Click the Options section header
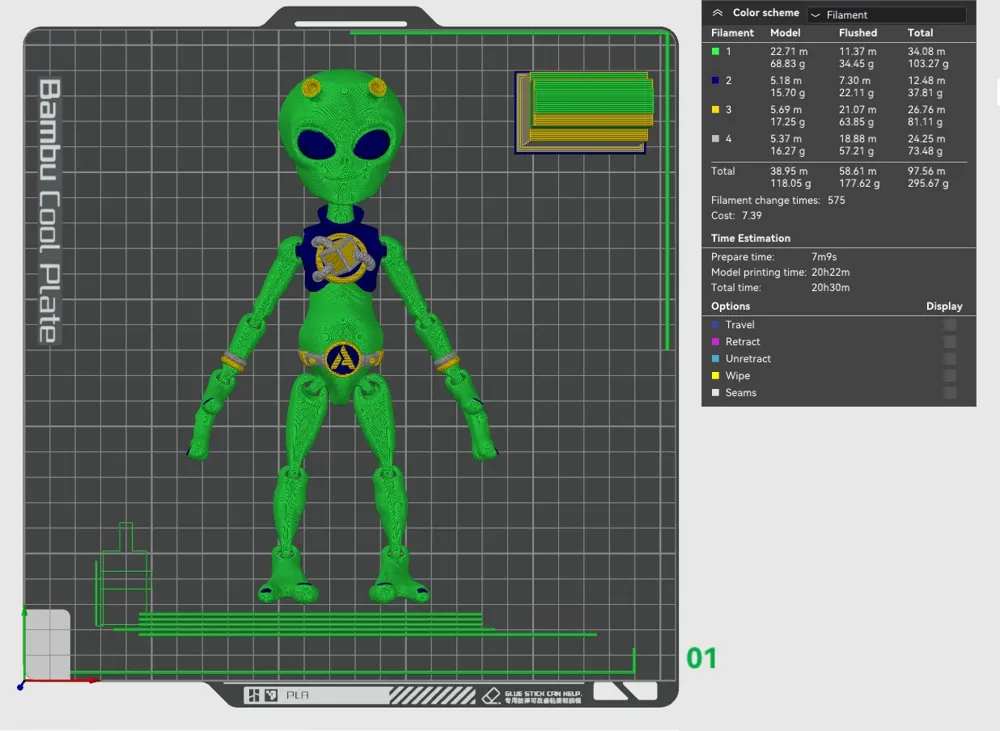 730,306
